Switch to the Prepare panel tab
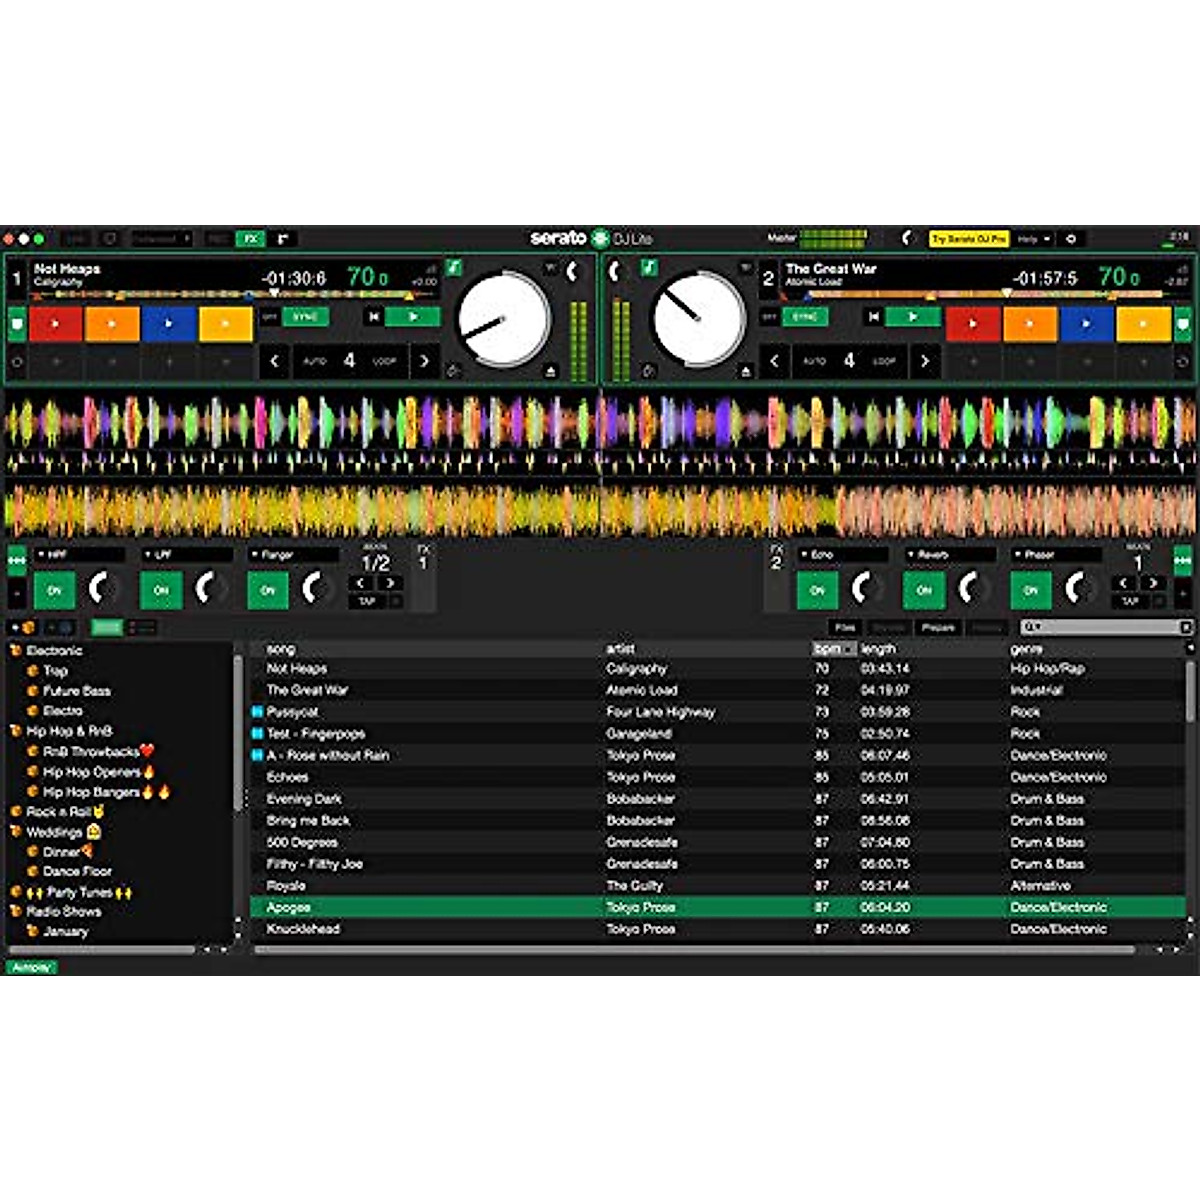The width and height of the screenshot is (1200, 1200). point(938,628)
